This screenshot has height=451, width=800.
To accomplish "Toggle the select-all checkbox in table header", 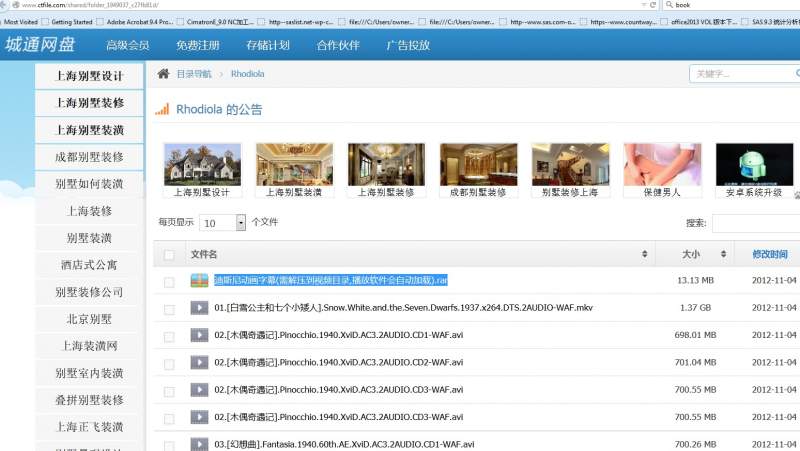I will coord(169,255).
